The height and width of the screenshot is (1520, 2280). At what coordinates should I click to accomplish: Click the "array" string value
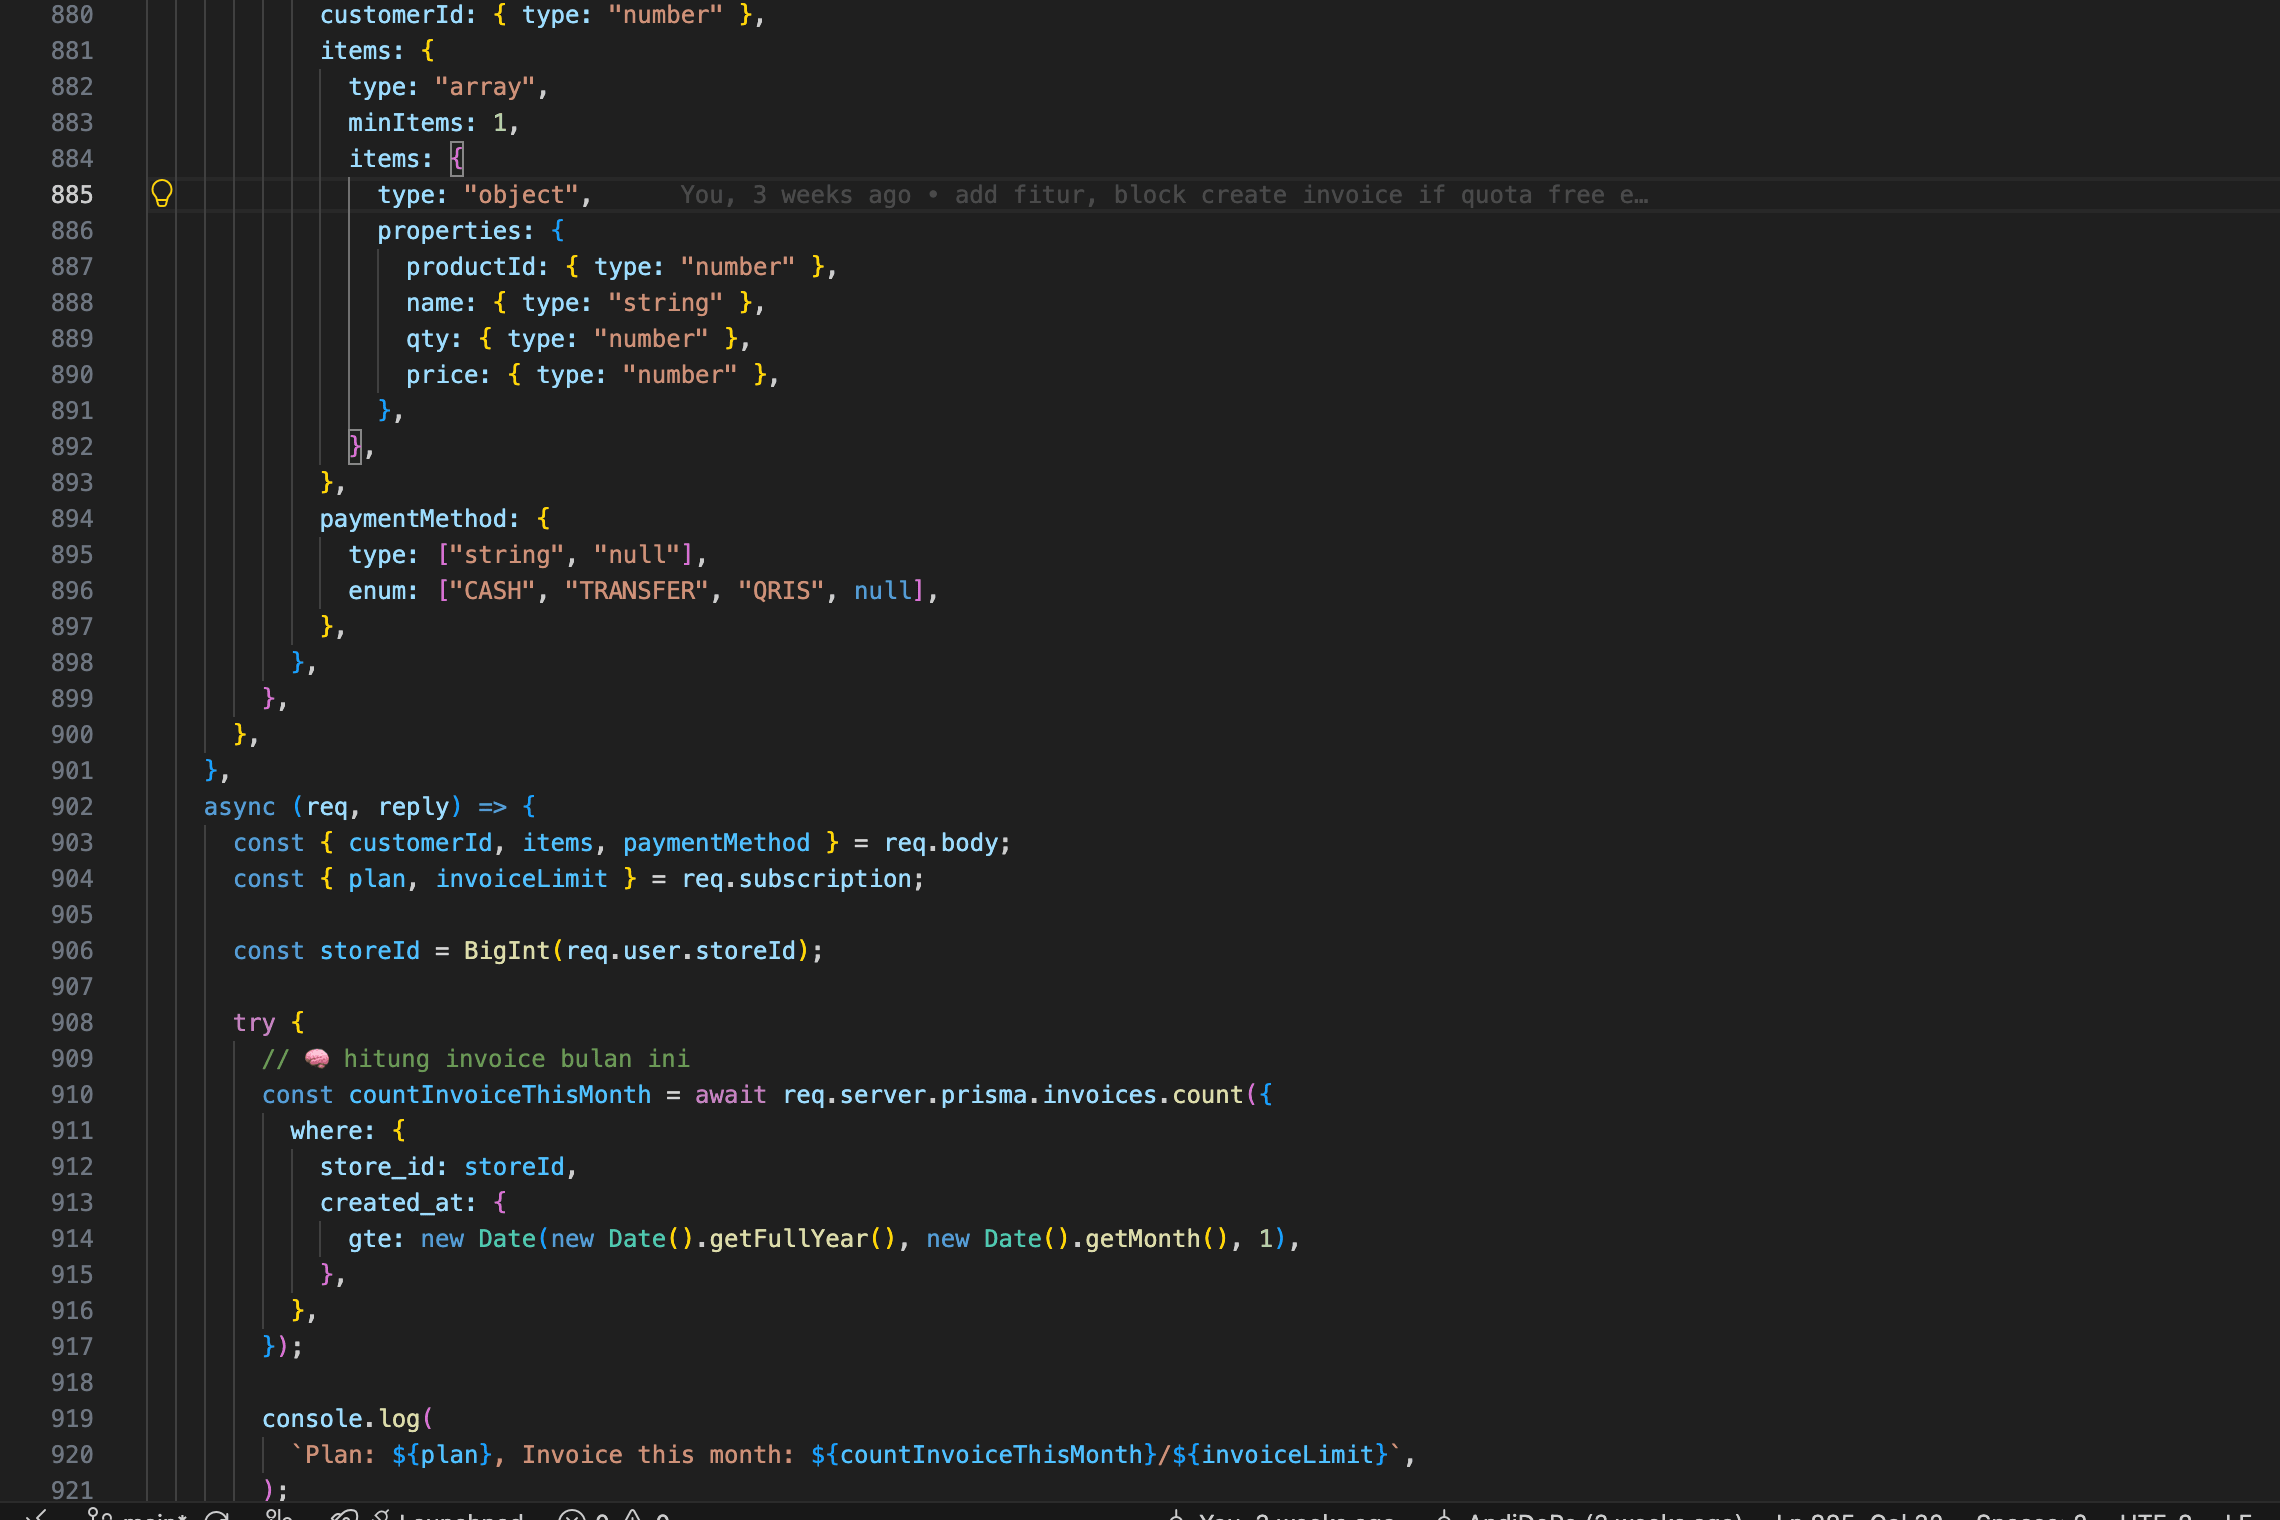click(x=485, y=87)
